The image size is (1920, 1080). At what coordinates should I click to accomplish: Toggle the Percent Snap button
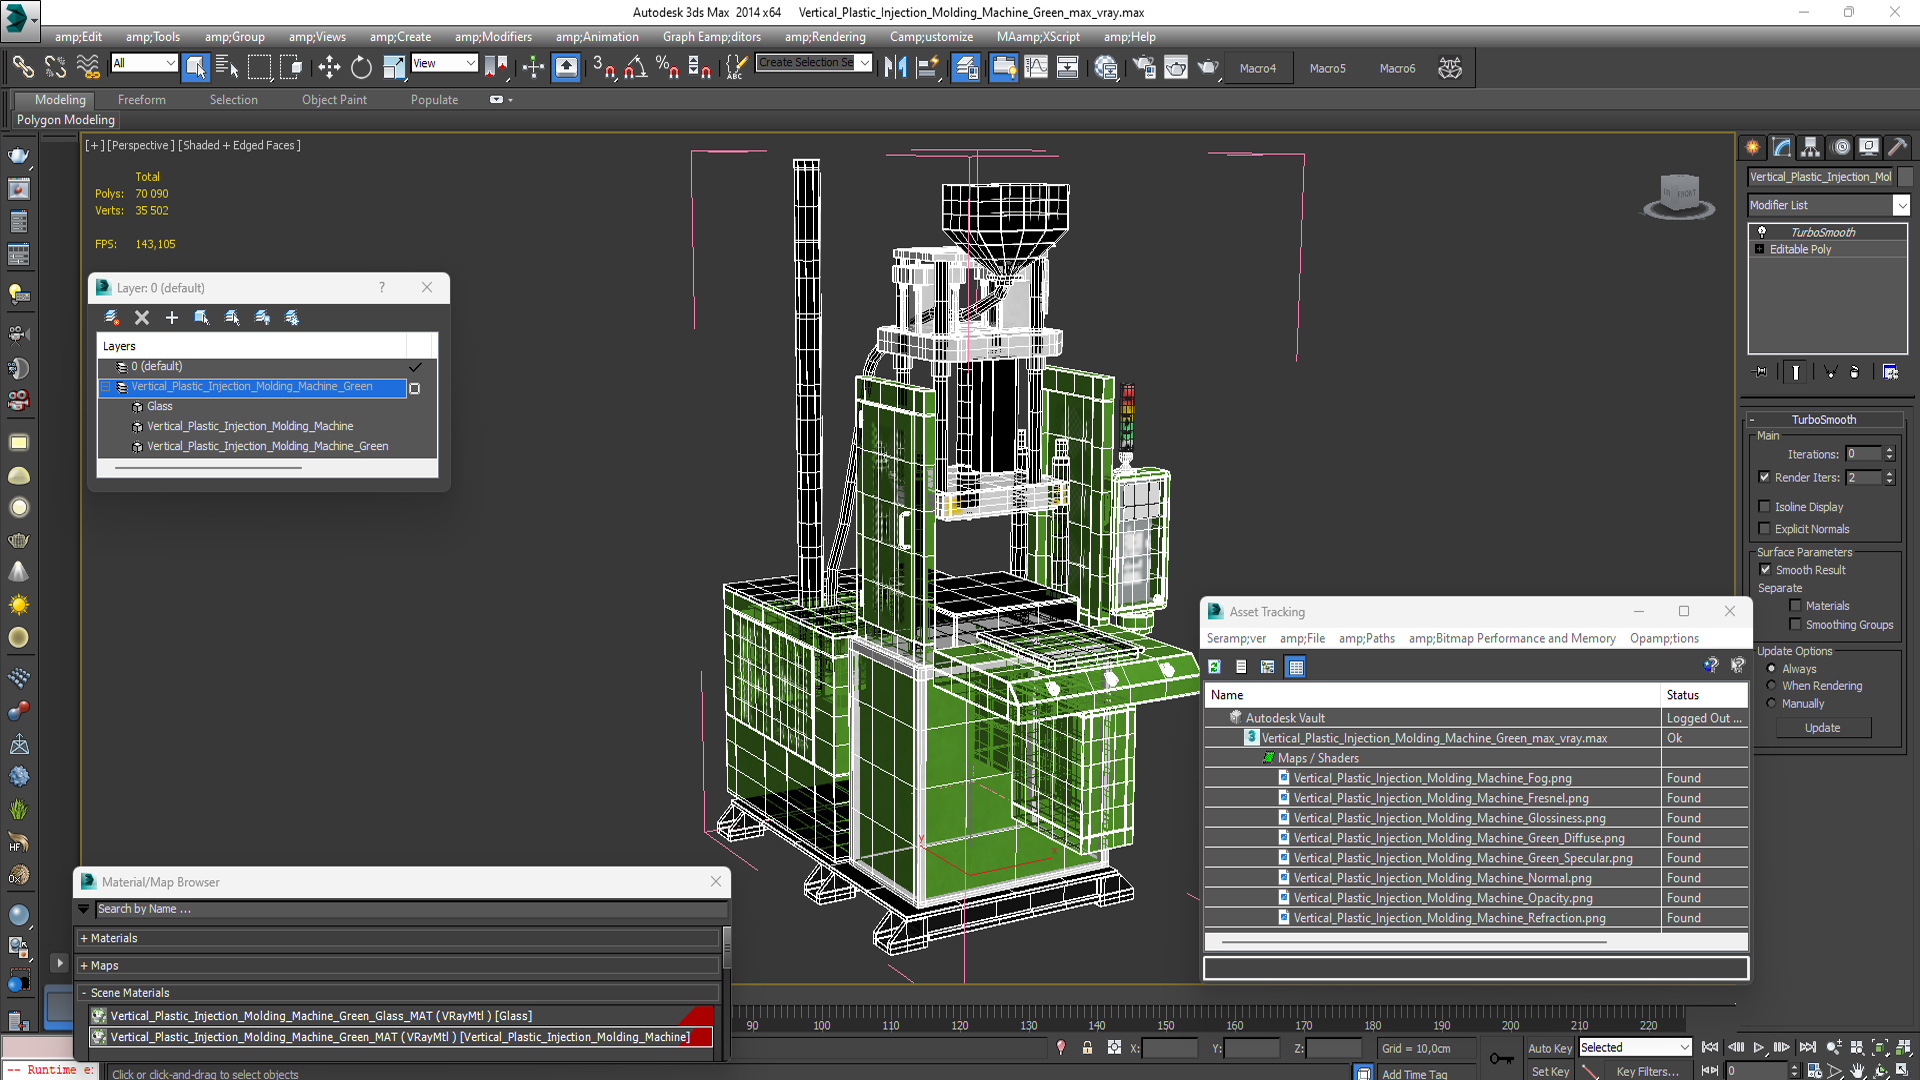667,67
